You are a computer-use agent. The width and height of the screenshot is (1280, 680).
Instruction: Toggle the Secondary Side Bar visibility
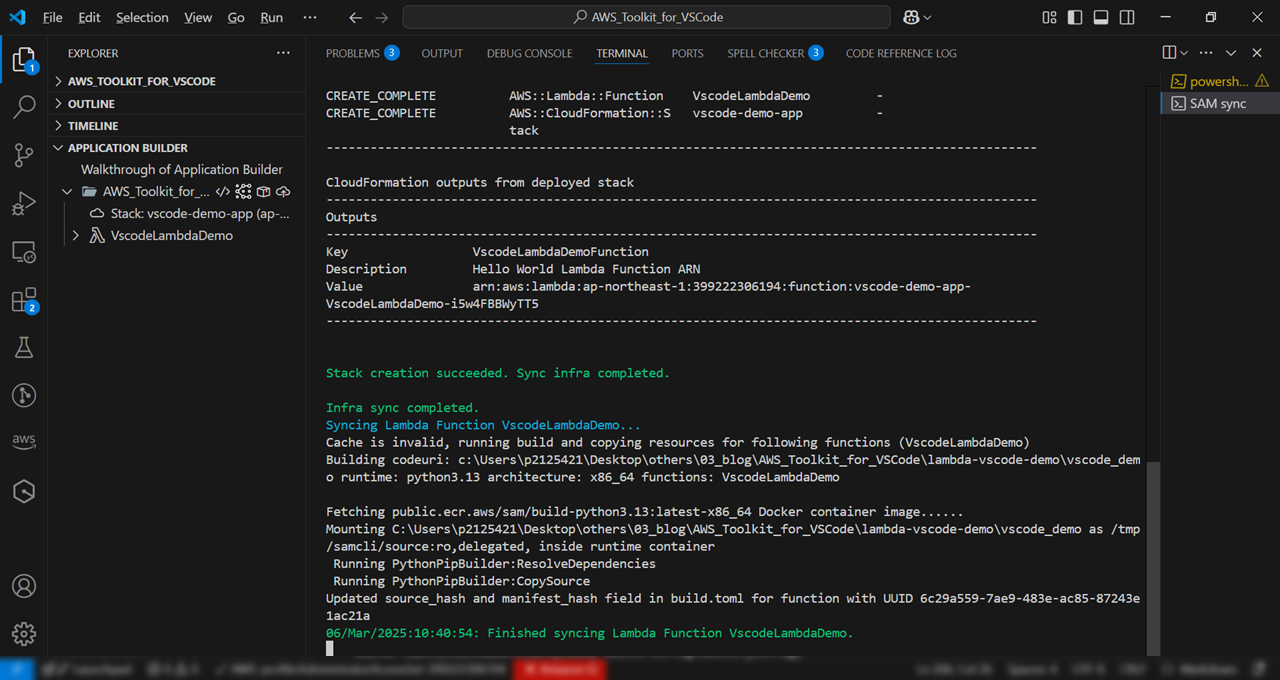(1127, 17)
